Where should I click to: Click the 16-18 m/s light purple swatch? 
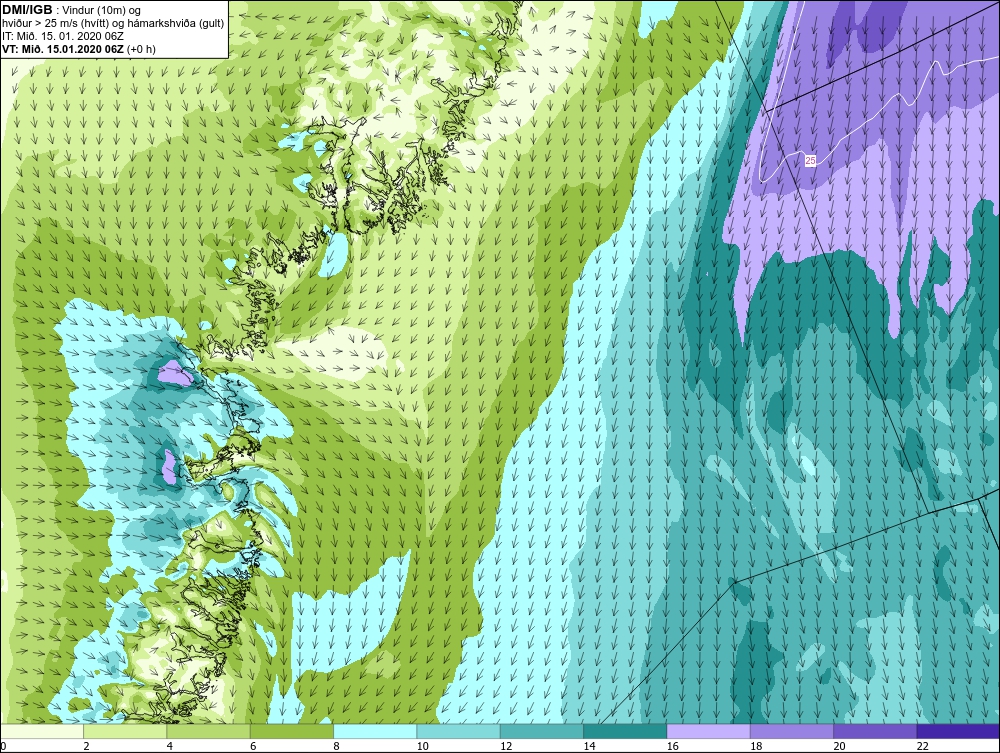709,731
